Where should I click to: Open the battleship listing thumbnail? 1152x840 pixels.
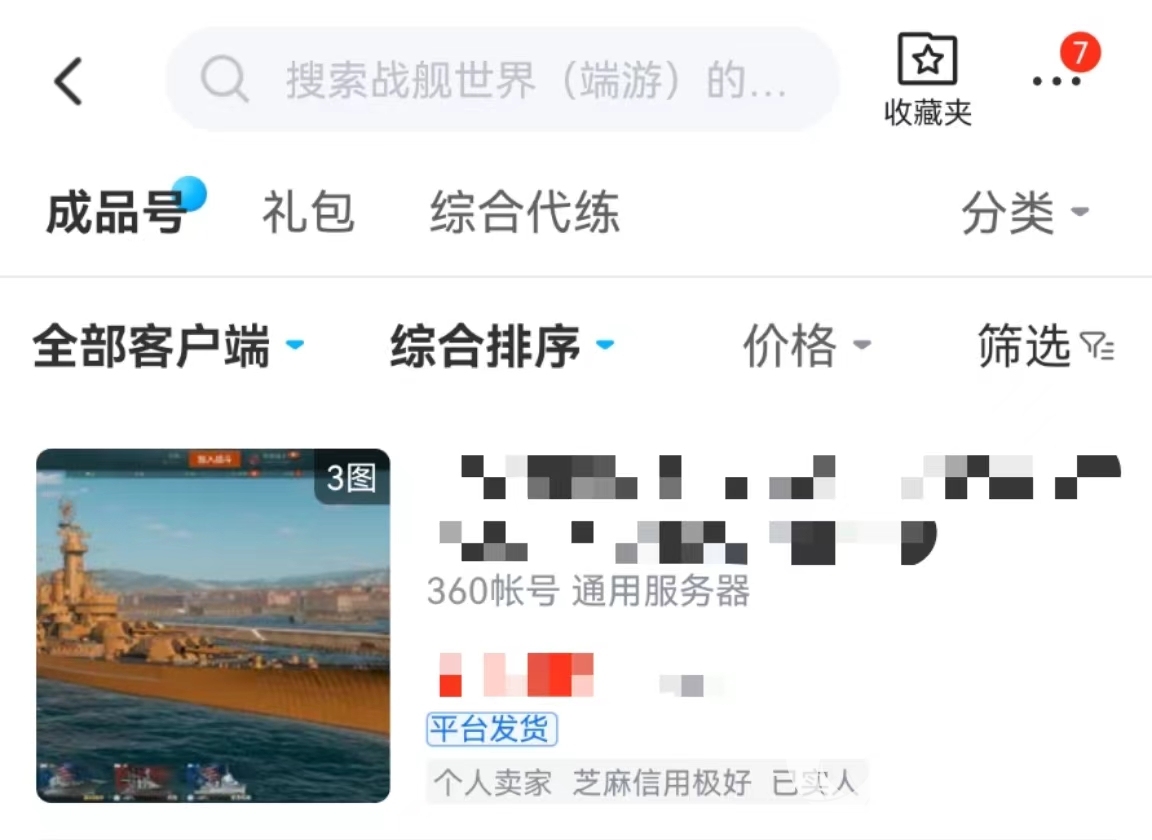213,625
